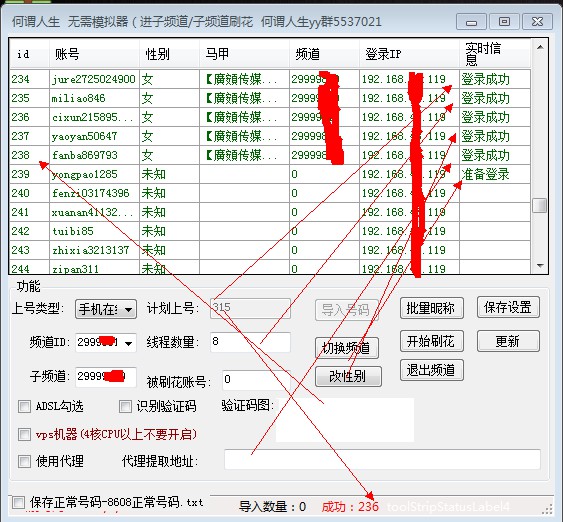Viewport: 563px width, 522px height.
Task: Click the table scrollbar up arrow
Action: 540,47
